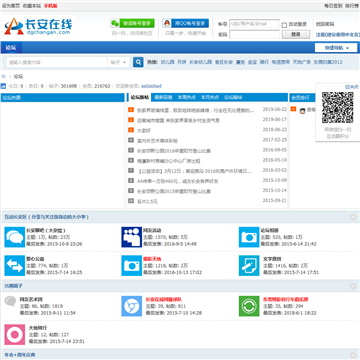Click the member avatar in 会员排行
360x360 pixels.
pos(303,111)
